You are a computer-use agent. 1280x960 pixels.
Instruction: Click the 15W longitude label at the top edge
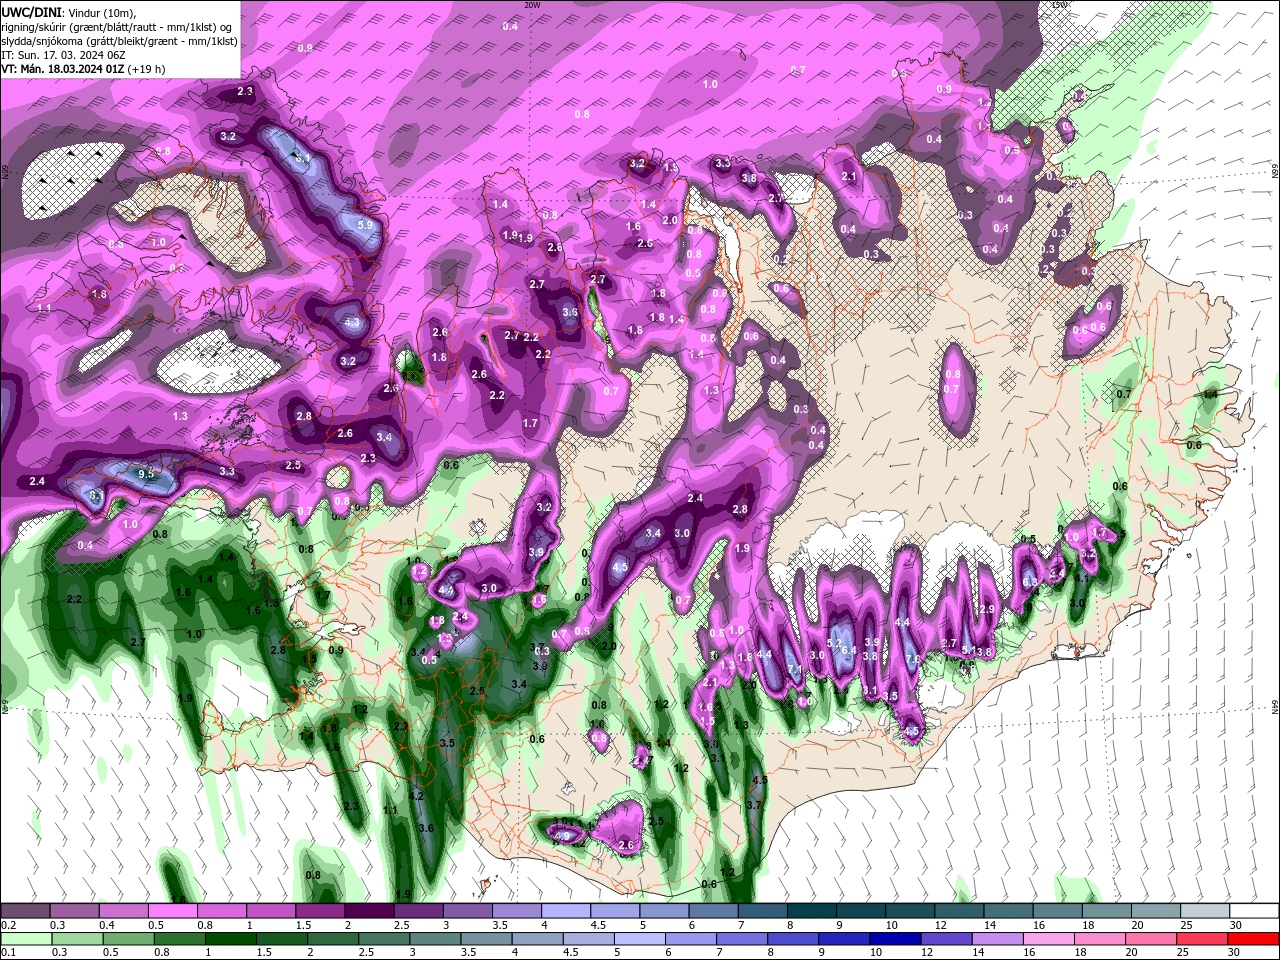pos(1059,5)
